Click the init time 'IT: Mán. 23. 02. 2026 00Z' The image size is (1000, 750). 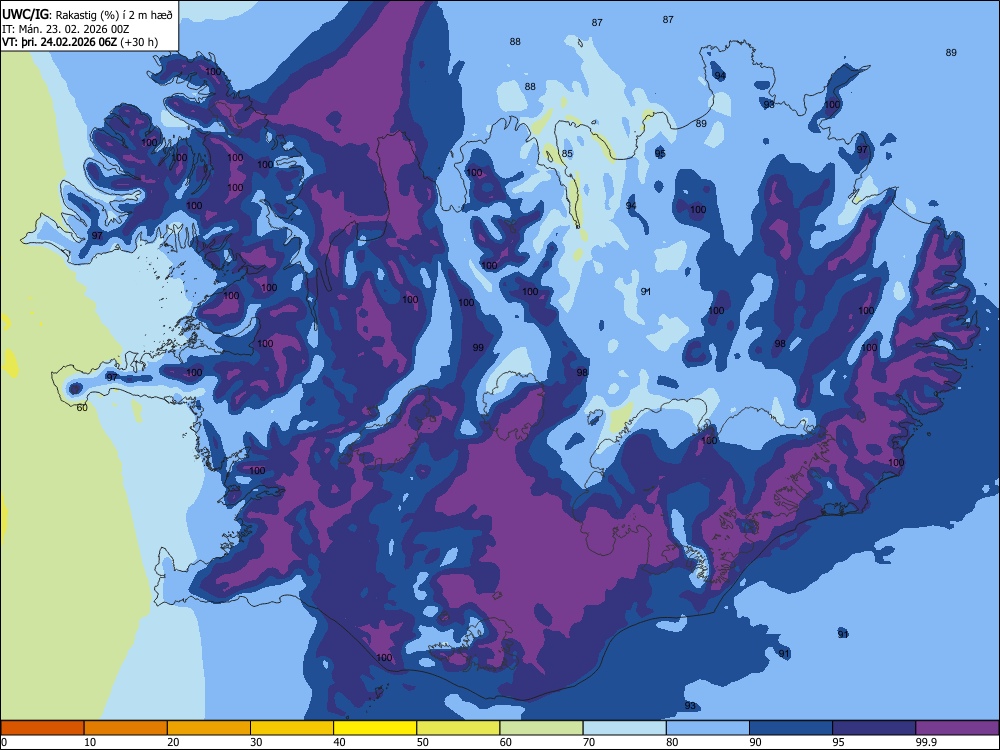(x=66, y=29)
